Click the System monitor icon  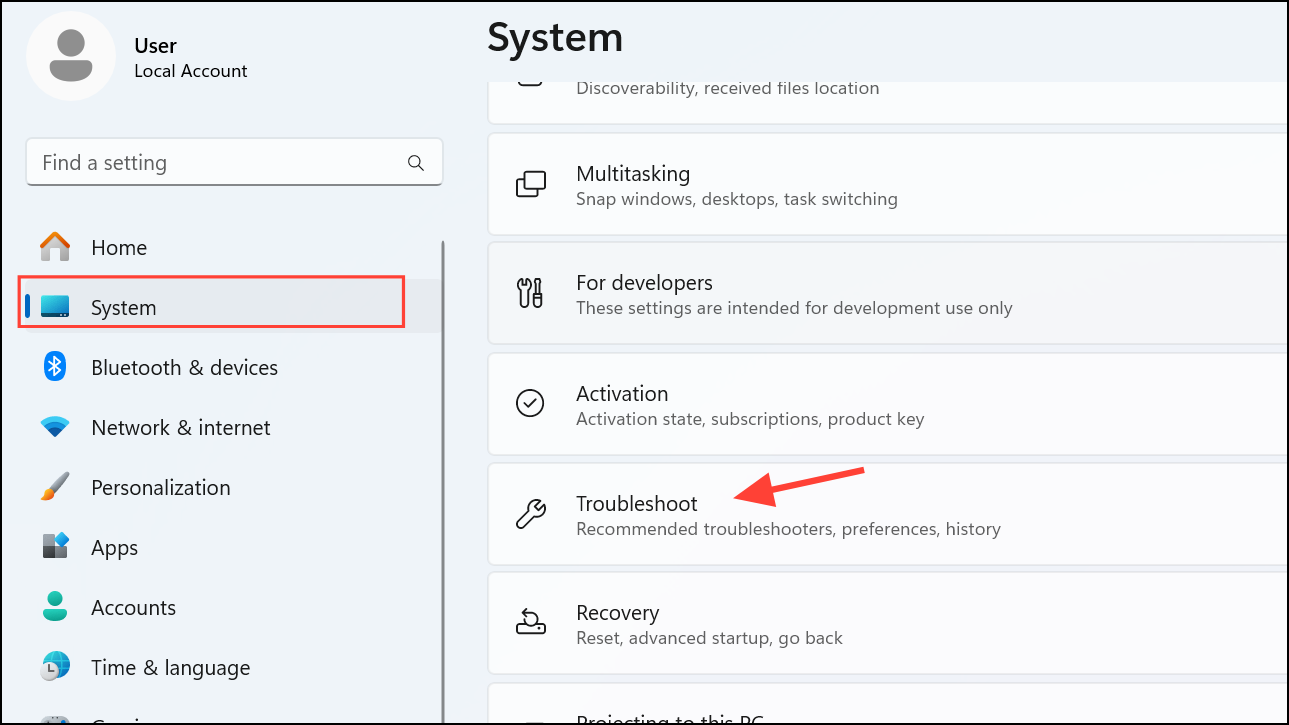tap(55, 307)
